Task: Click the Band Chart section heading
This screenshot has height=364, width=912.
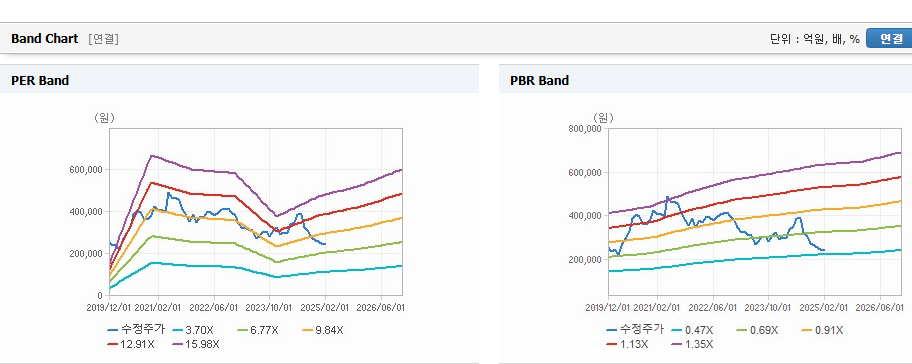Action: (x=44, y=39)
